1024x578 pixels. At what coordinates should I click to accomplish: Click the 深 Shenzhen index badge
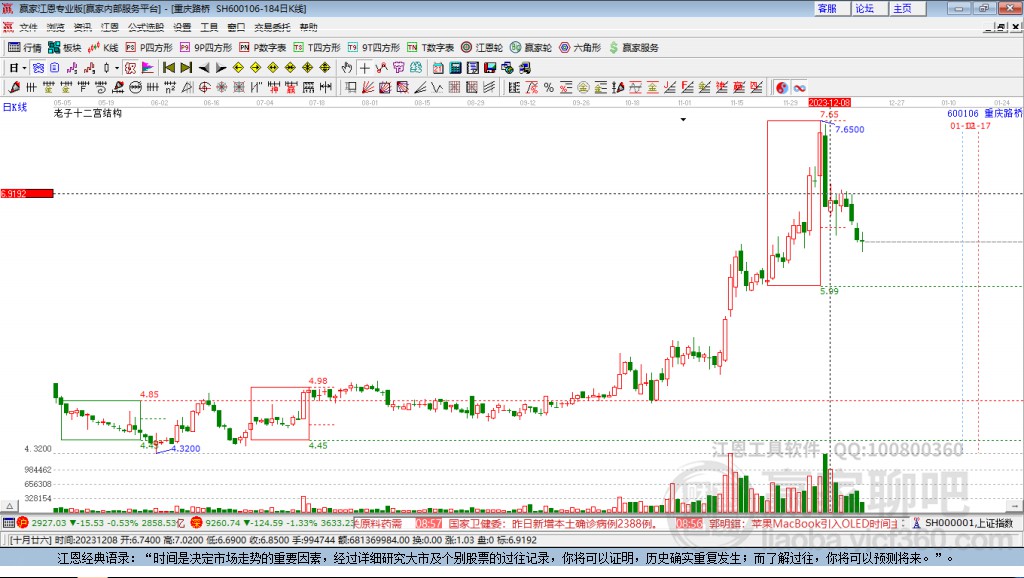[197, 523]
